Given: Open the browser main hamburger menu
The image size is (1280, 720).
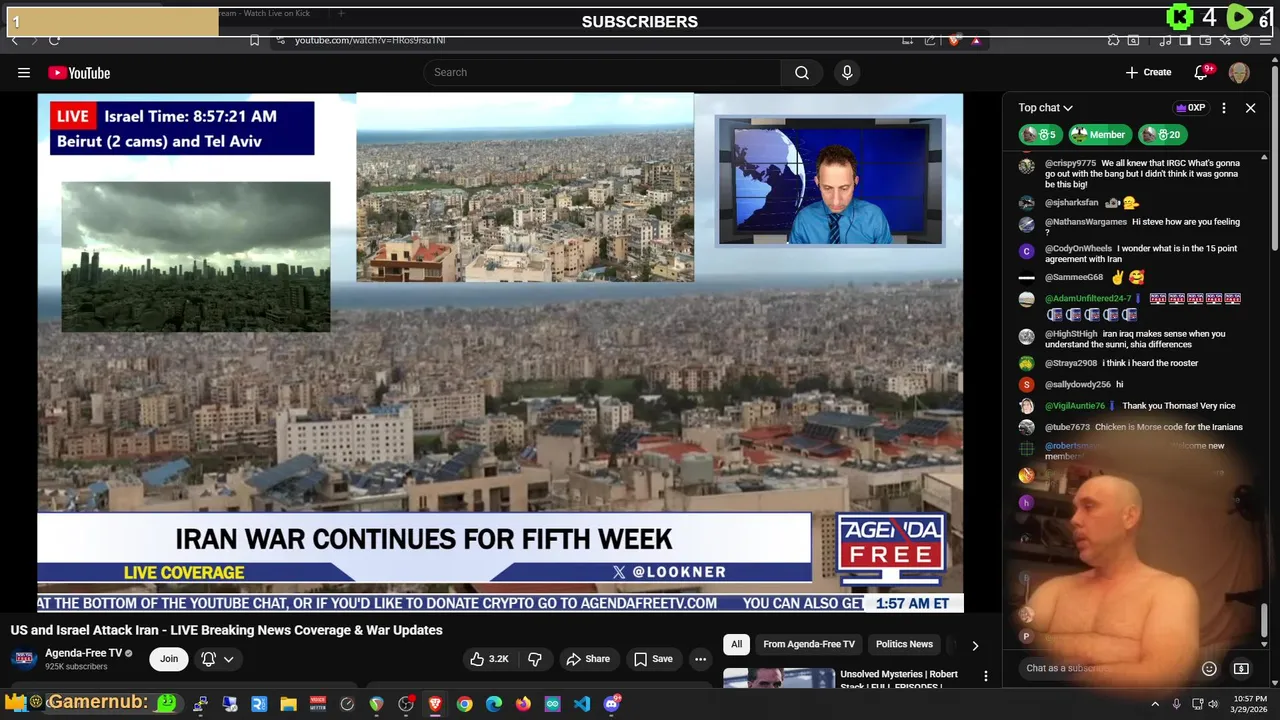Looking at the screenshot, I should [x=1265, y=40].
